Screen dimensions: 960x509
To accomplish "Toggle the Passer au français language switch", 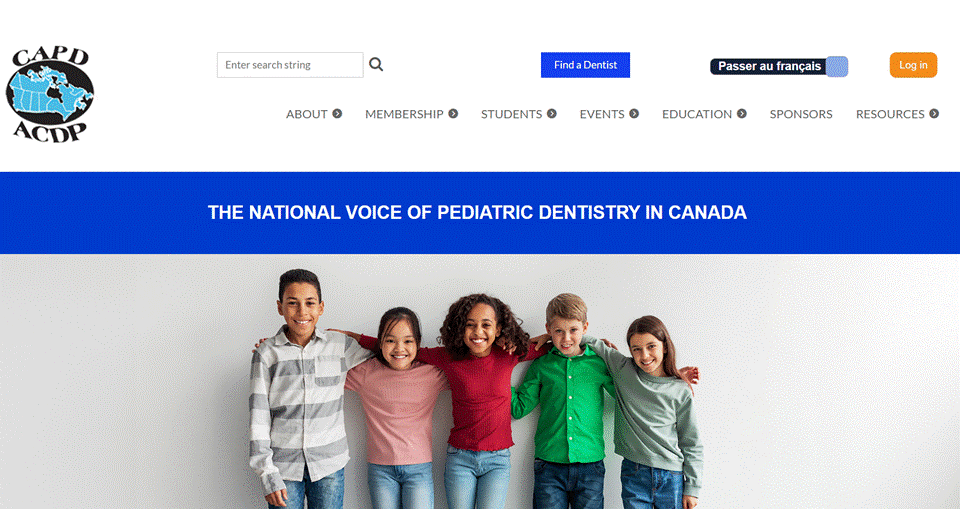I will point(779,66).
